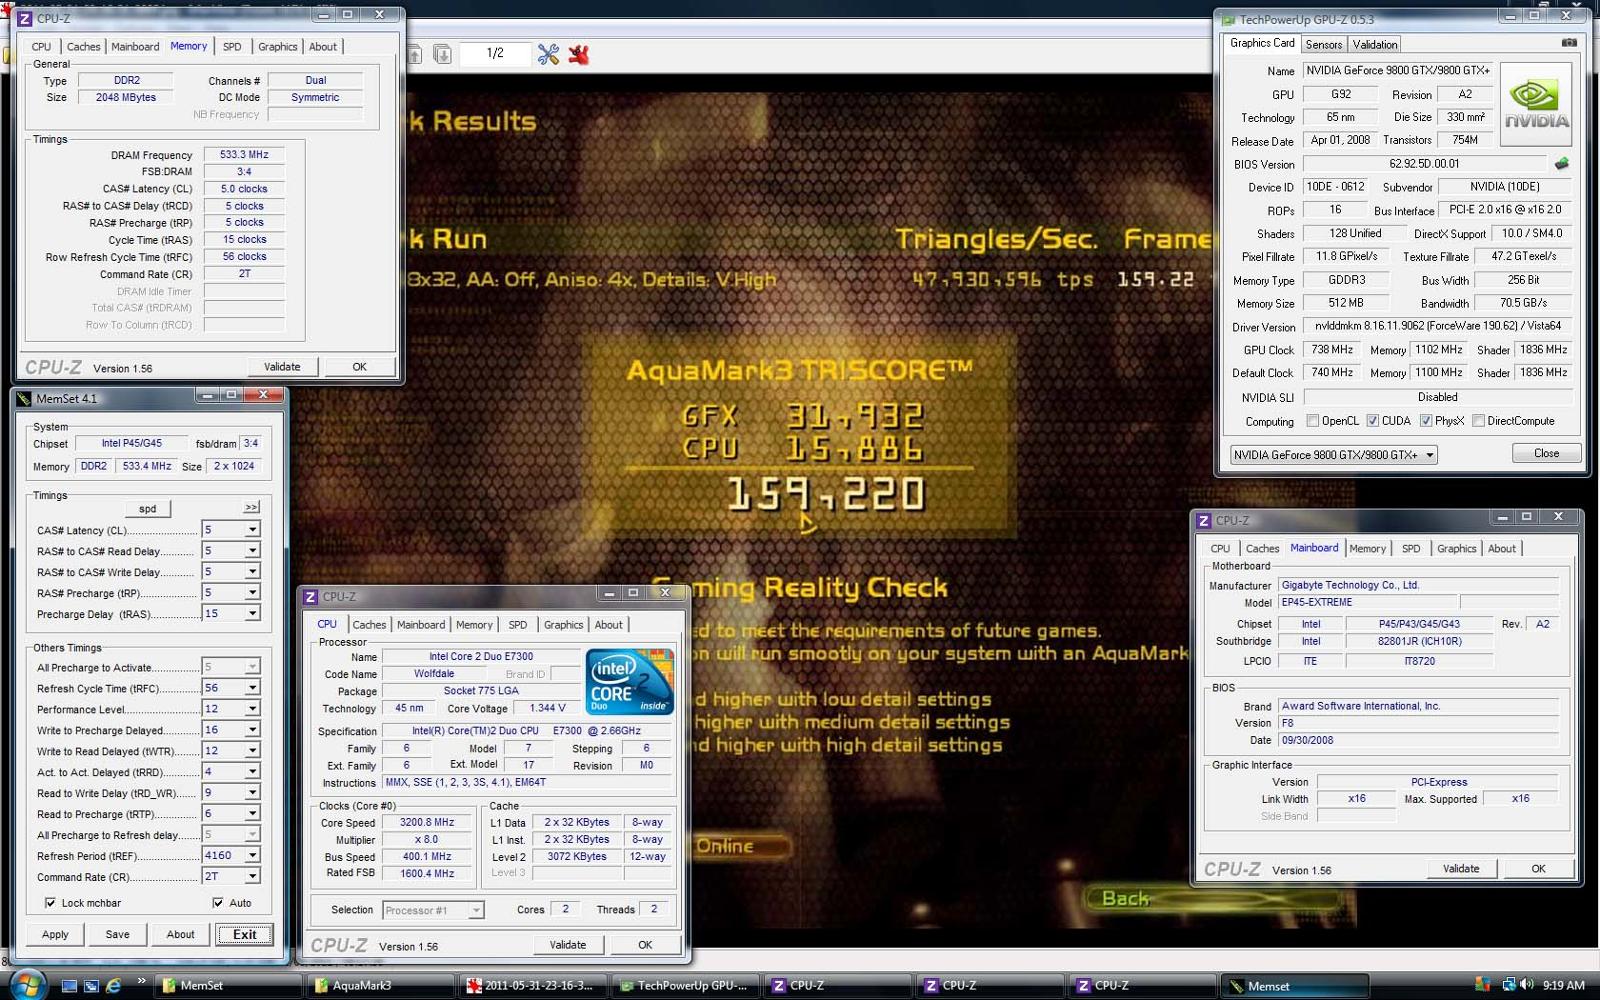Click Switch between windows quick launch icon

91,986
